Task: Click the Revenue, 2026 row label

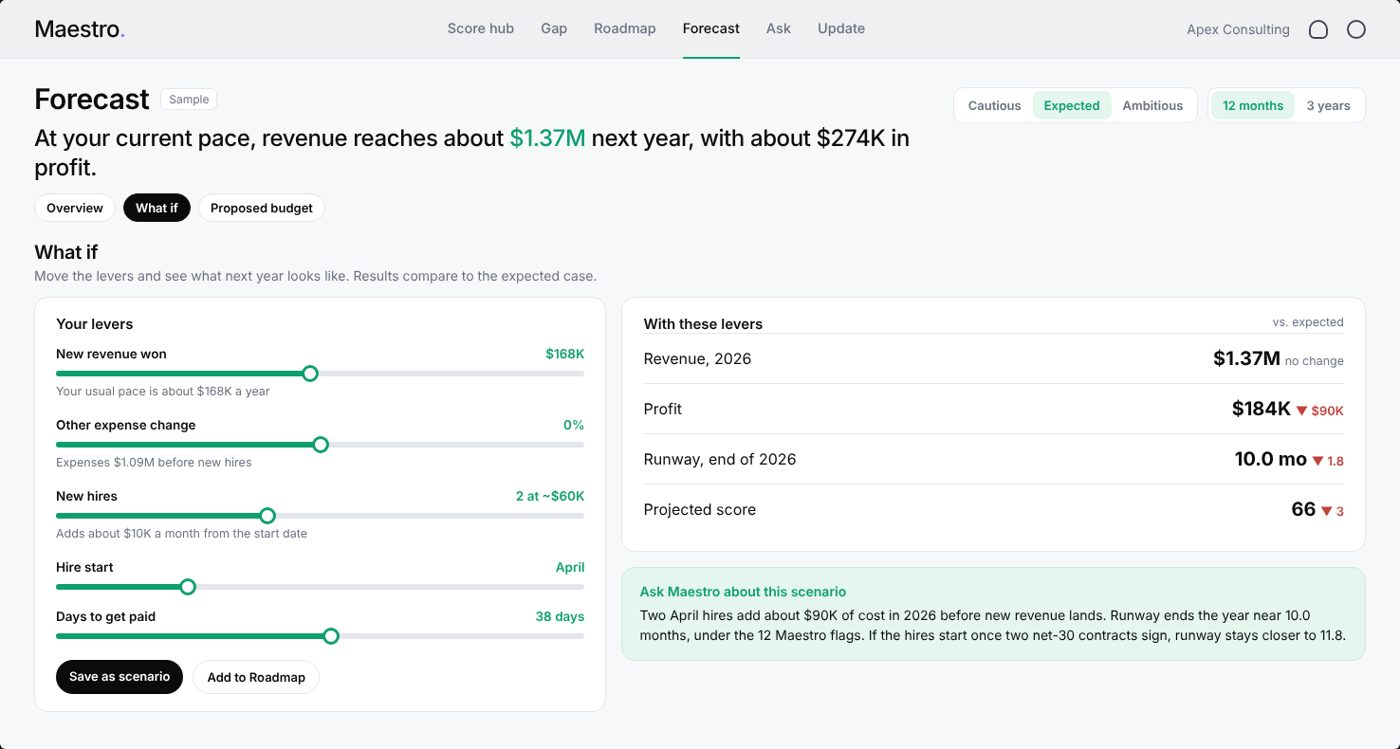Action: click(x=697, y=358)
